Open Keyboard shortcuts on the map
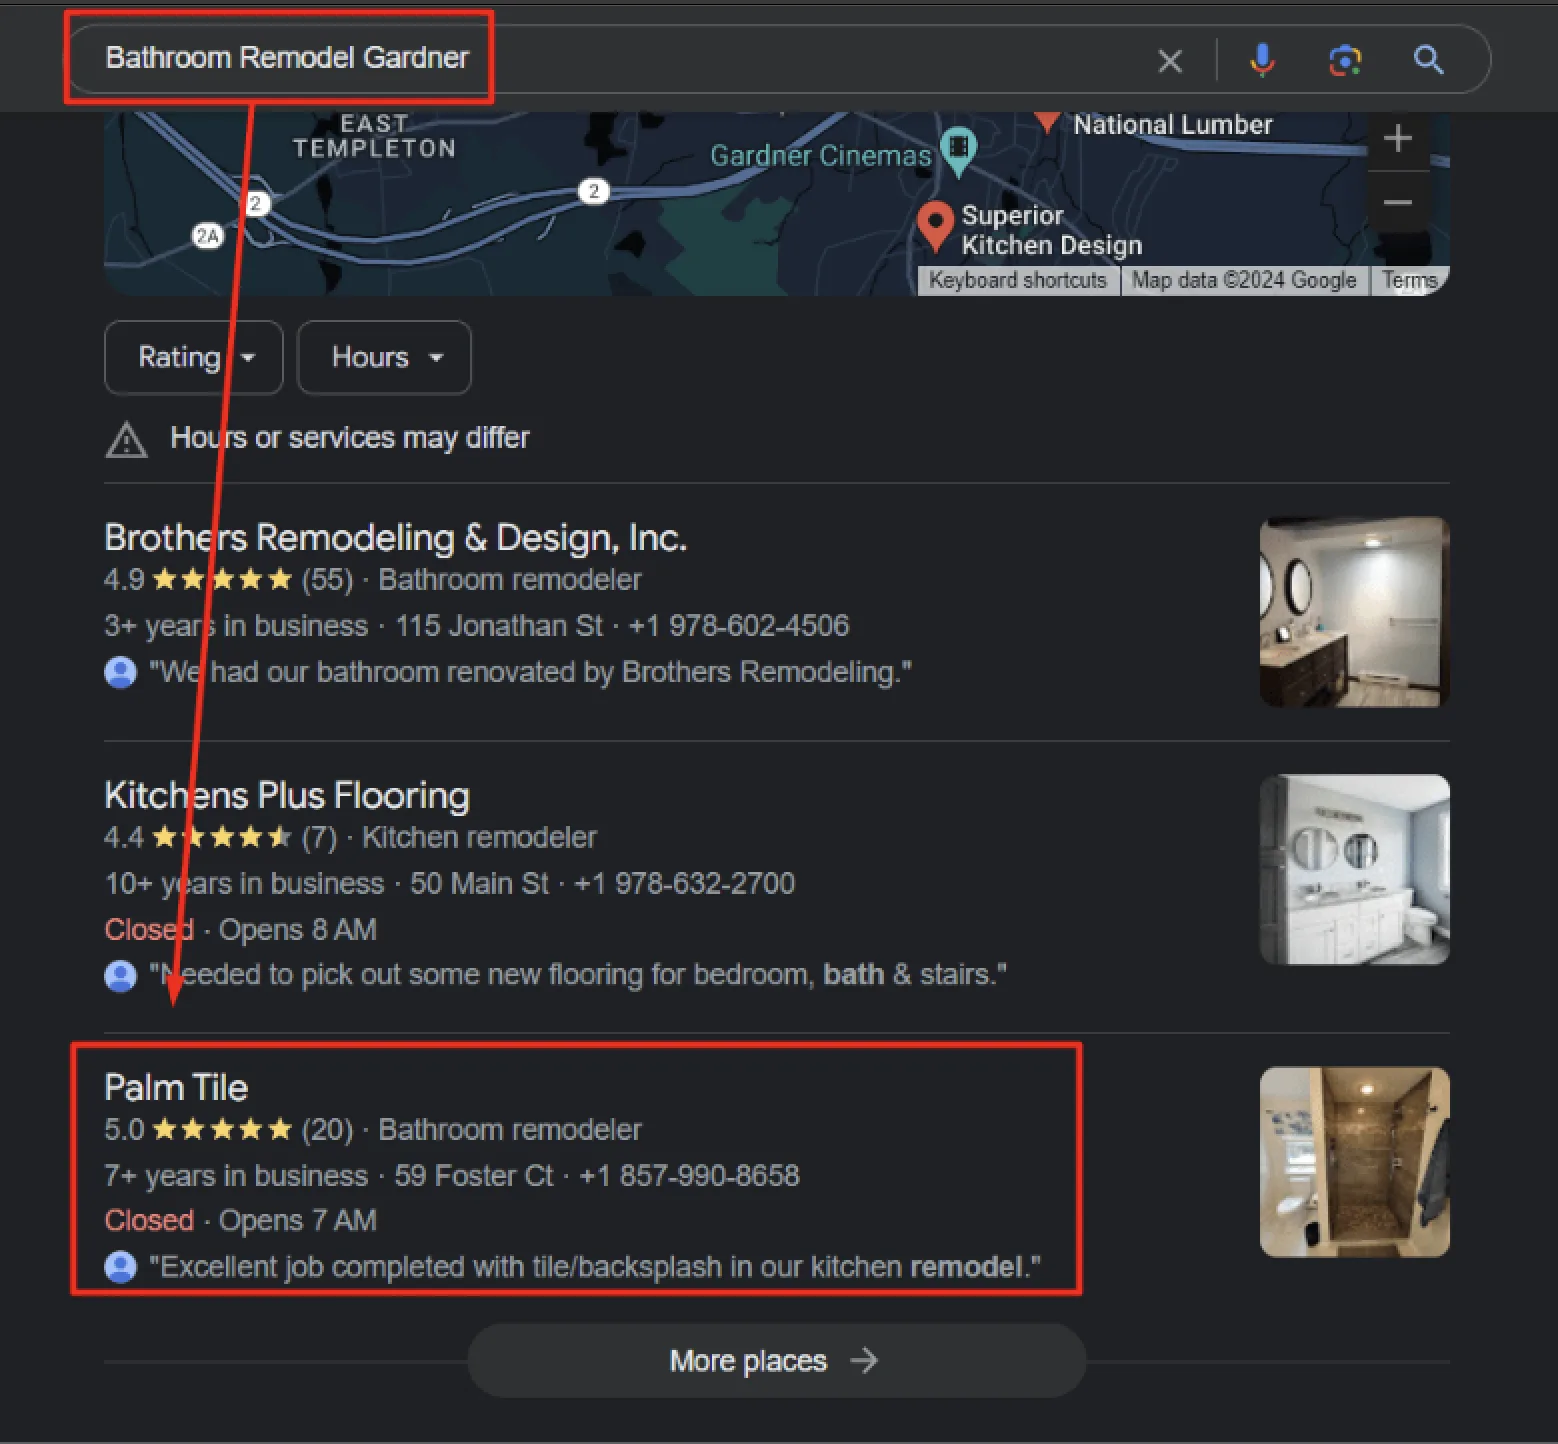 (x=1018, y=280)
